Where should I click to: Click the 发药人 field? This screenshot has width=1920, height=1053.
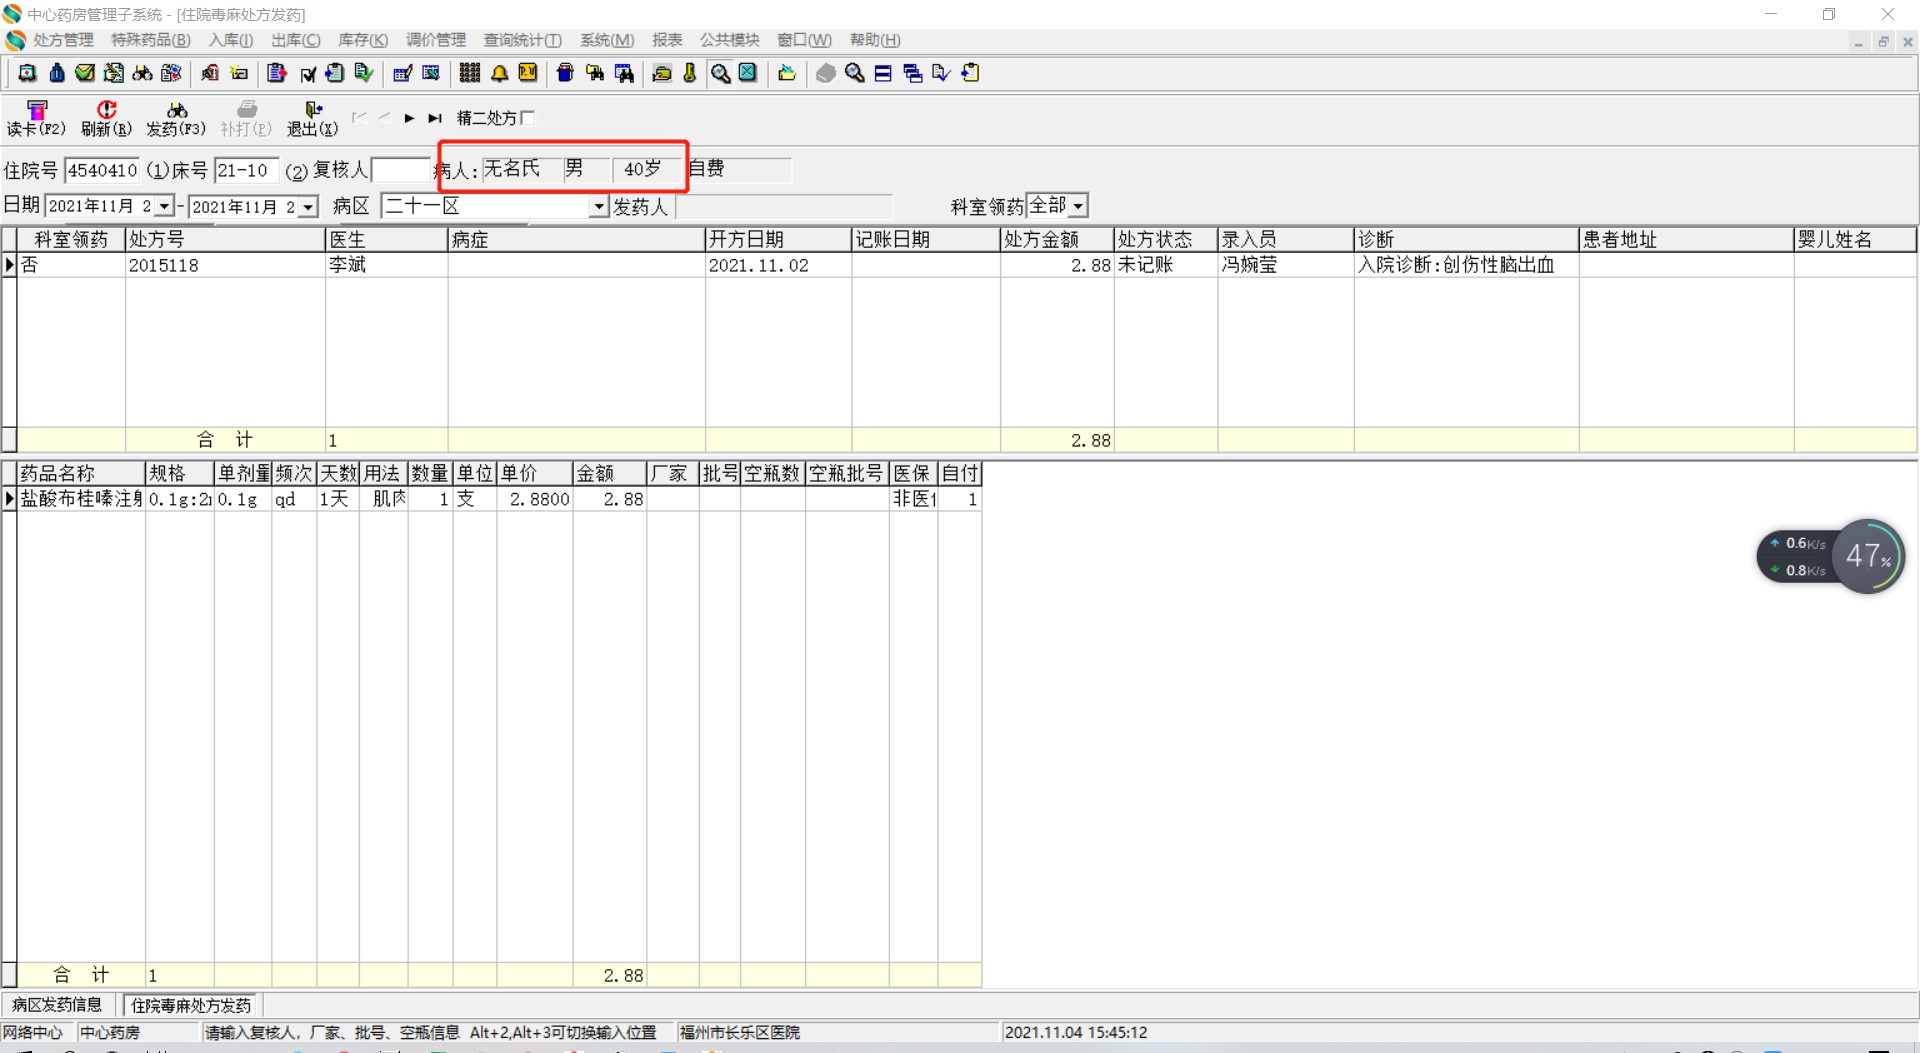click(x=784, y=207)
